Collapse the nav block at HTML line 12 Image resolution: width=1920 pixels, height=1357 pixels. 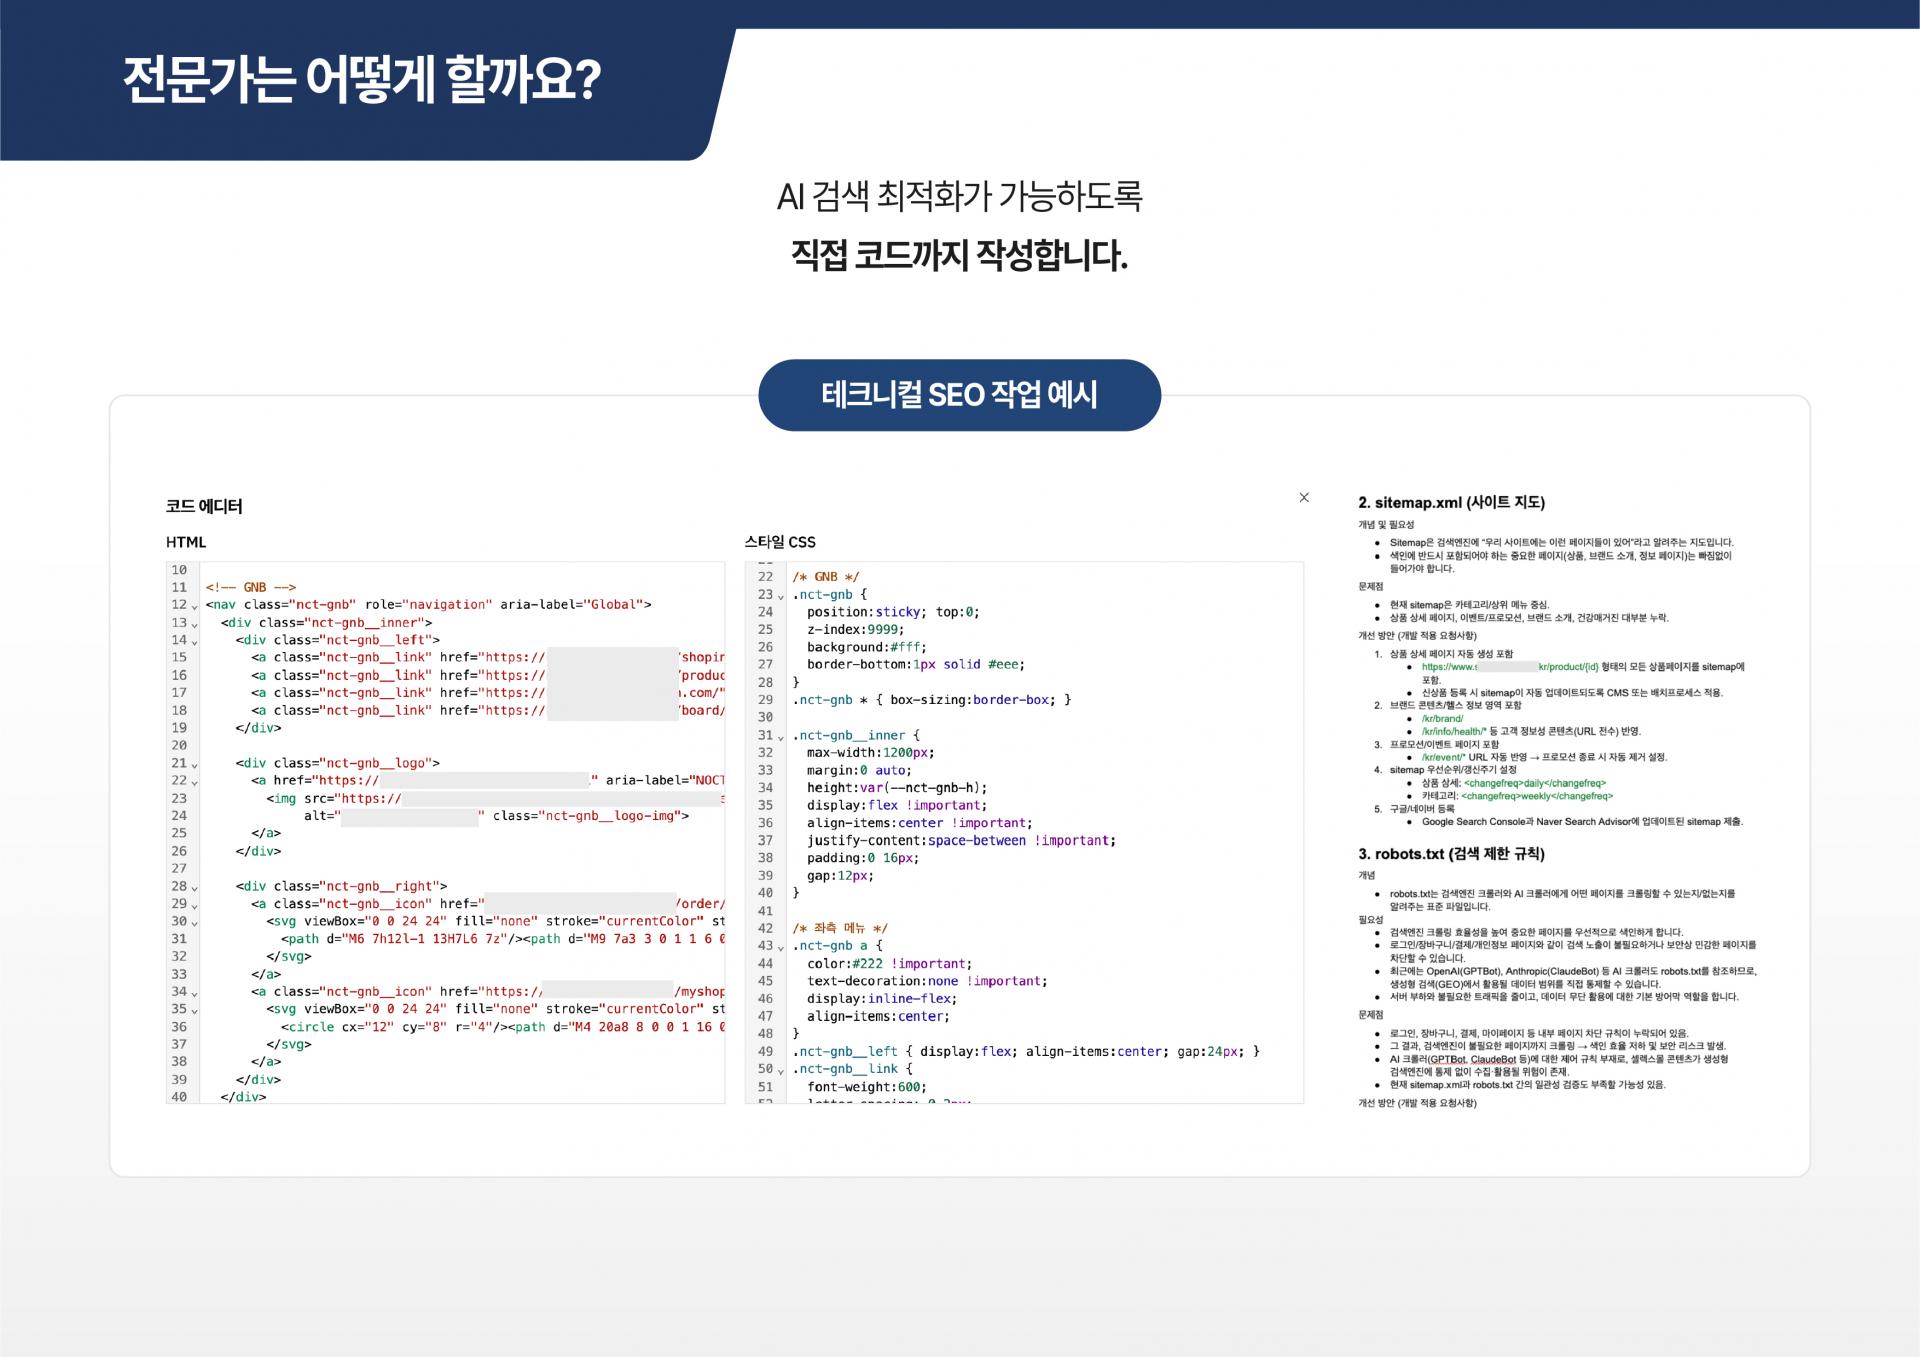click(x=195, y=606)
